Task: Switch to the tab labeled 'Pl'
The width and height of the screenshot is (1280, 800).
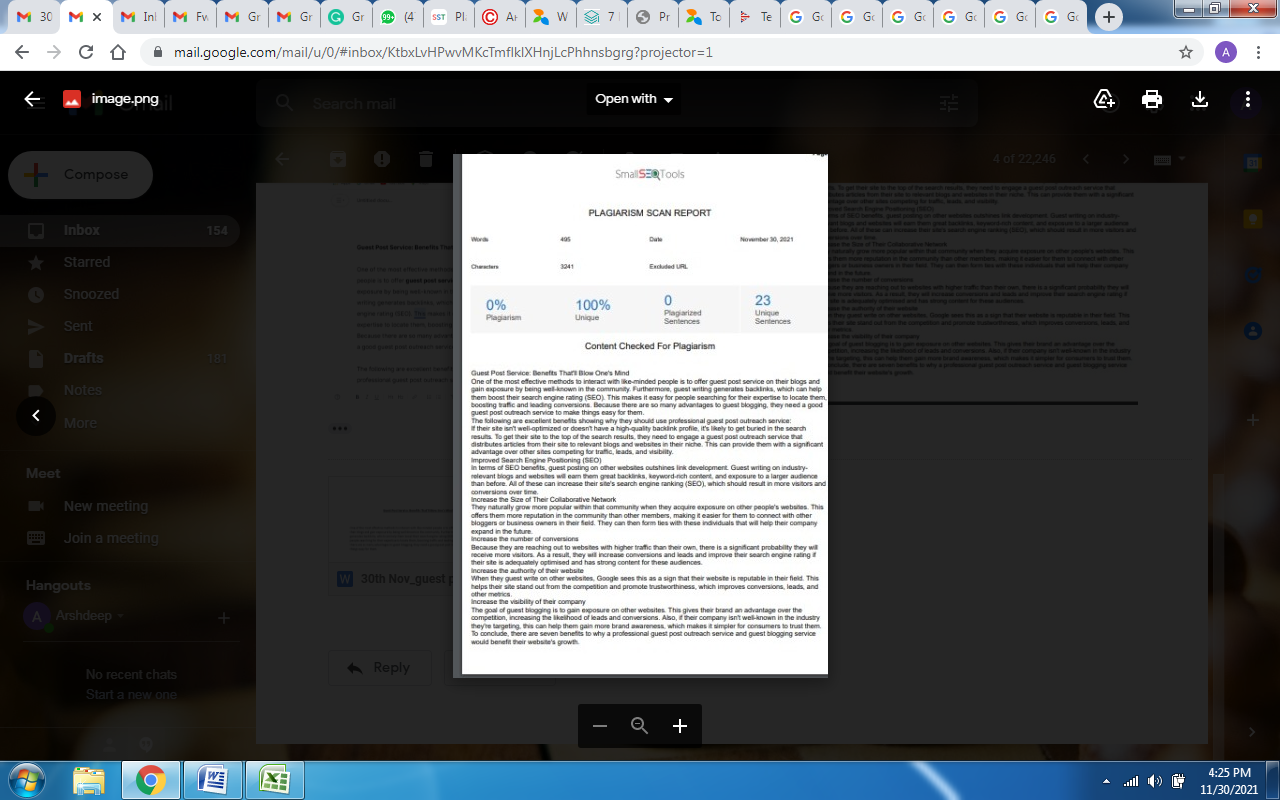Action: (x=448, y=17)
